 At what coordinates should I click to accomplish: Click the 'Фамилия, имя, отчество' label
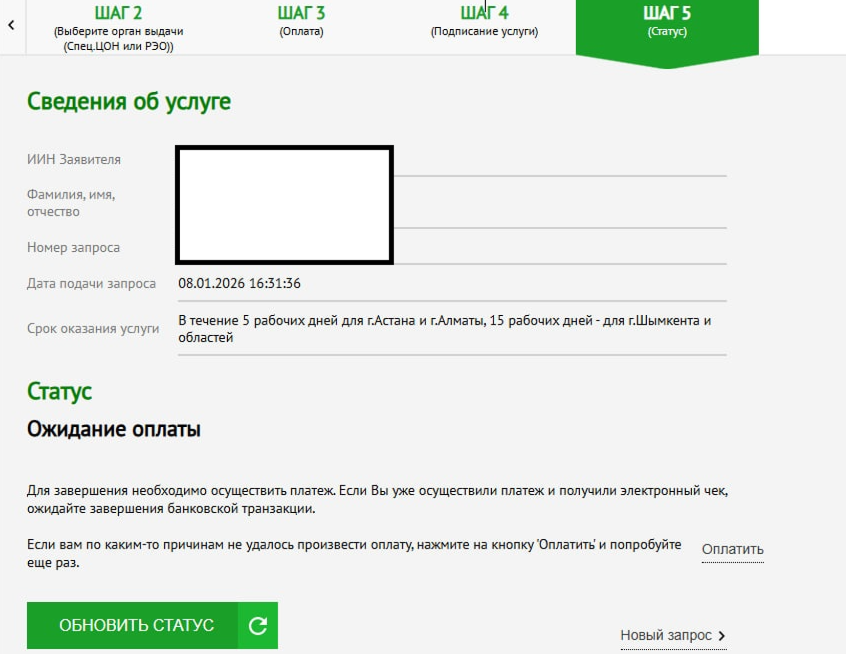pyautogui.click(x=70, y=203)
